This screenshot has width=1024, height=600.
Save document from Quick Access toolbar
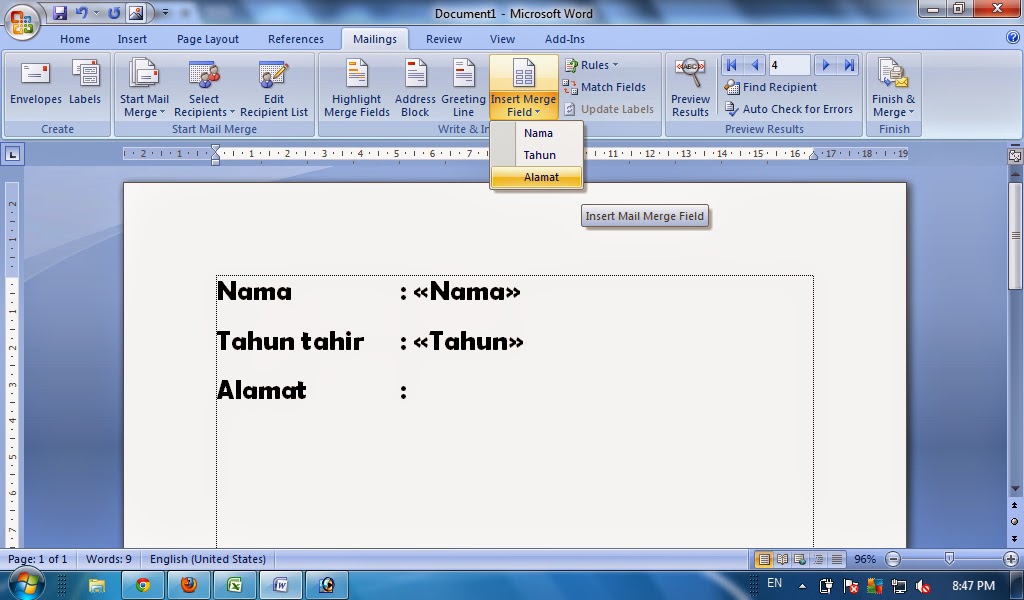(59, 11)
